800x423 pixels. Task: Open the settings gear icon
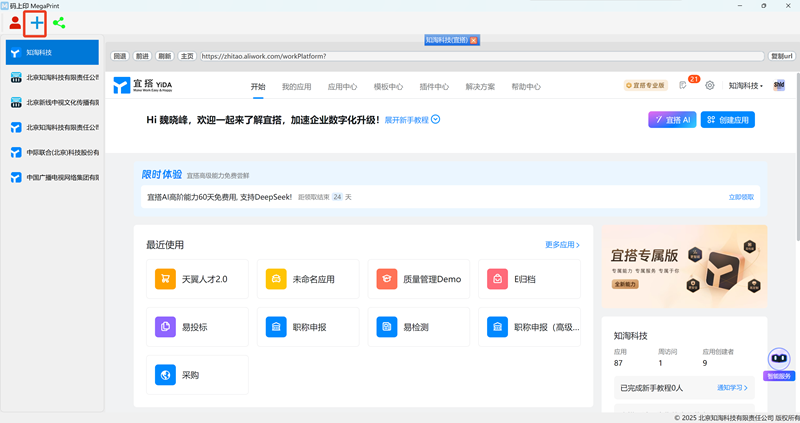710,85
